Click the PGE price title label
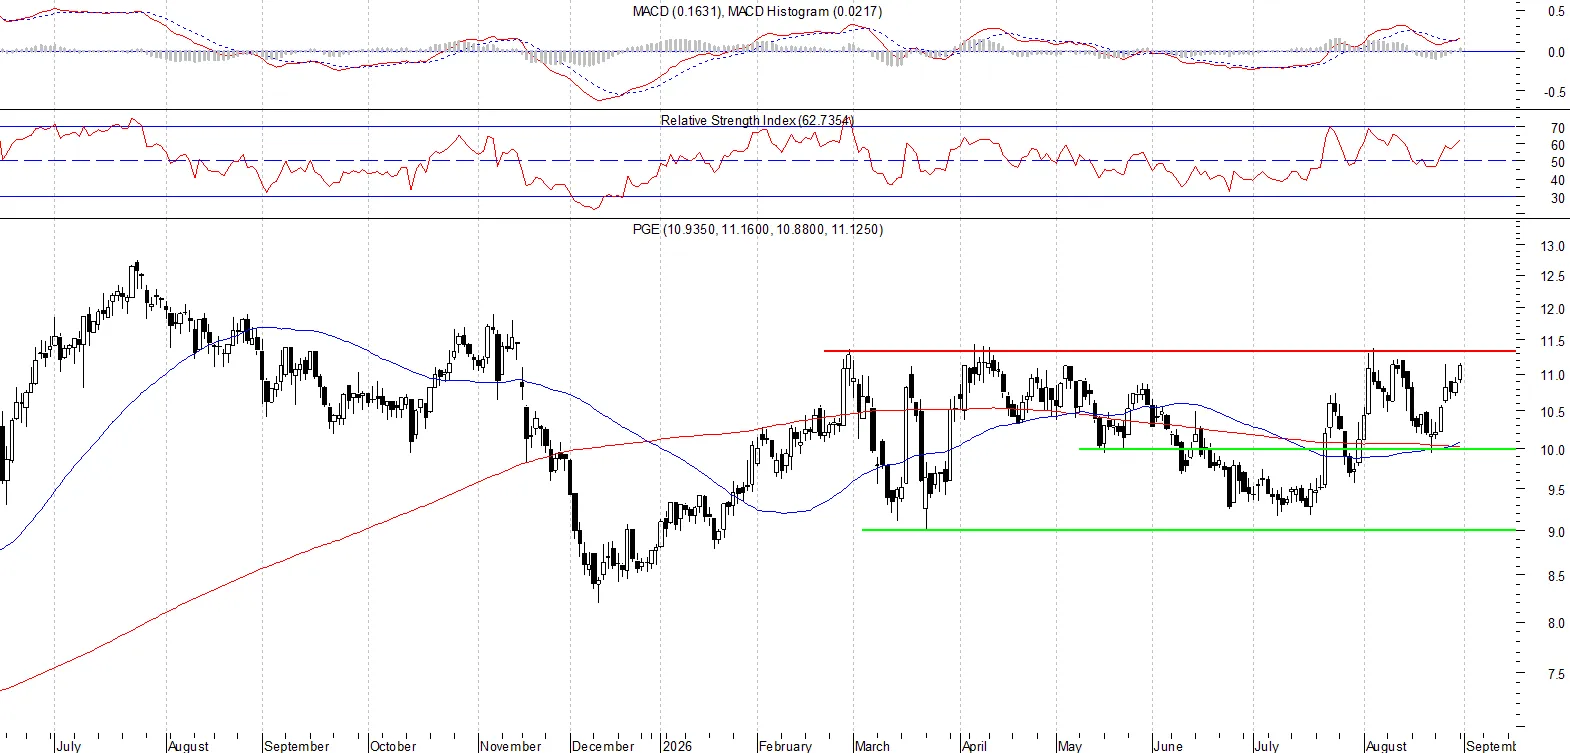1570x753 pixels. [x=757, y=229]
